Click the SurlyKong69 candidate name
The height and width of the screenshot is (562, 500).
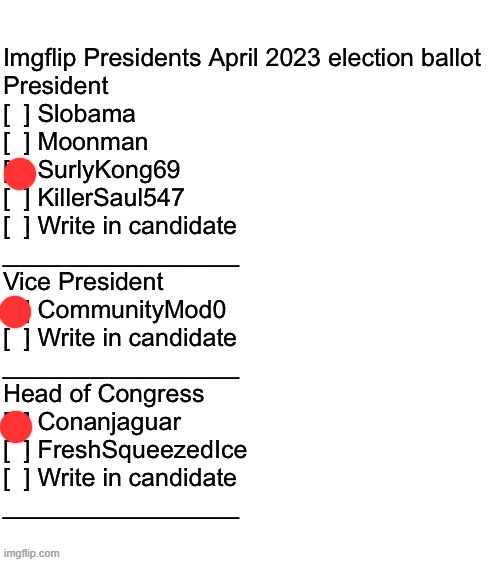click(109, 171)
